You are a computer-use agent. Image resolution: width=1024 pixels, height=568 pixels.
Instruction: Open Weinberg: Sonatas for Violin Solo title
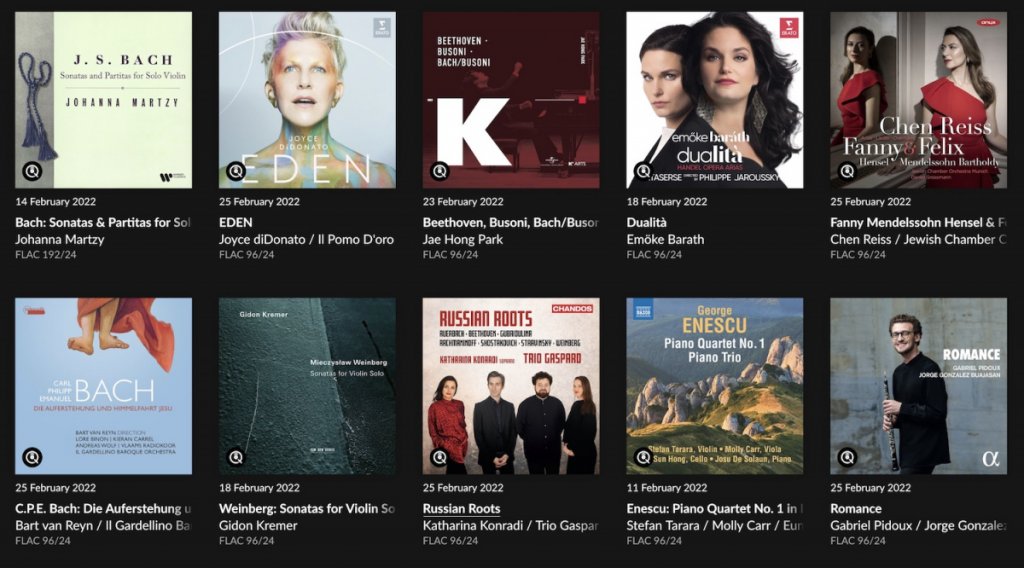[307, 509]
